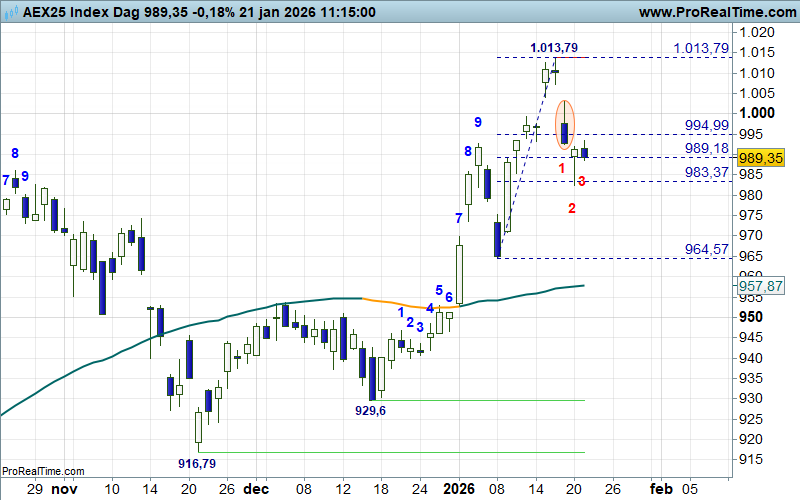Viewport: 800px width, 500px height.
Task: Click the 1.013,79 label above the highest candle
Action: (x=554, y=47)
